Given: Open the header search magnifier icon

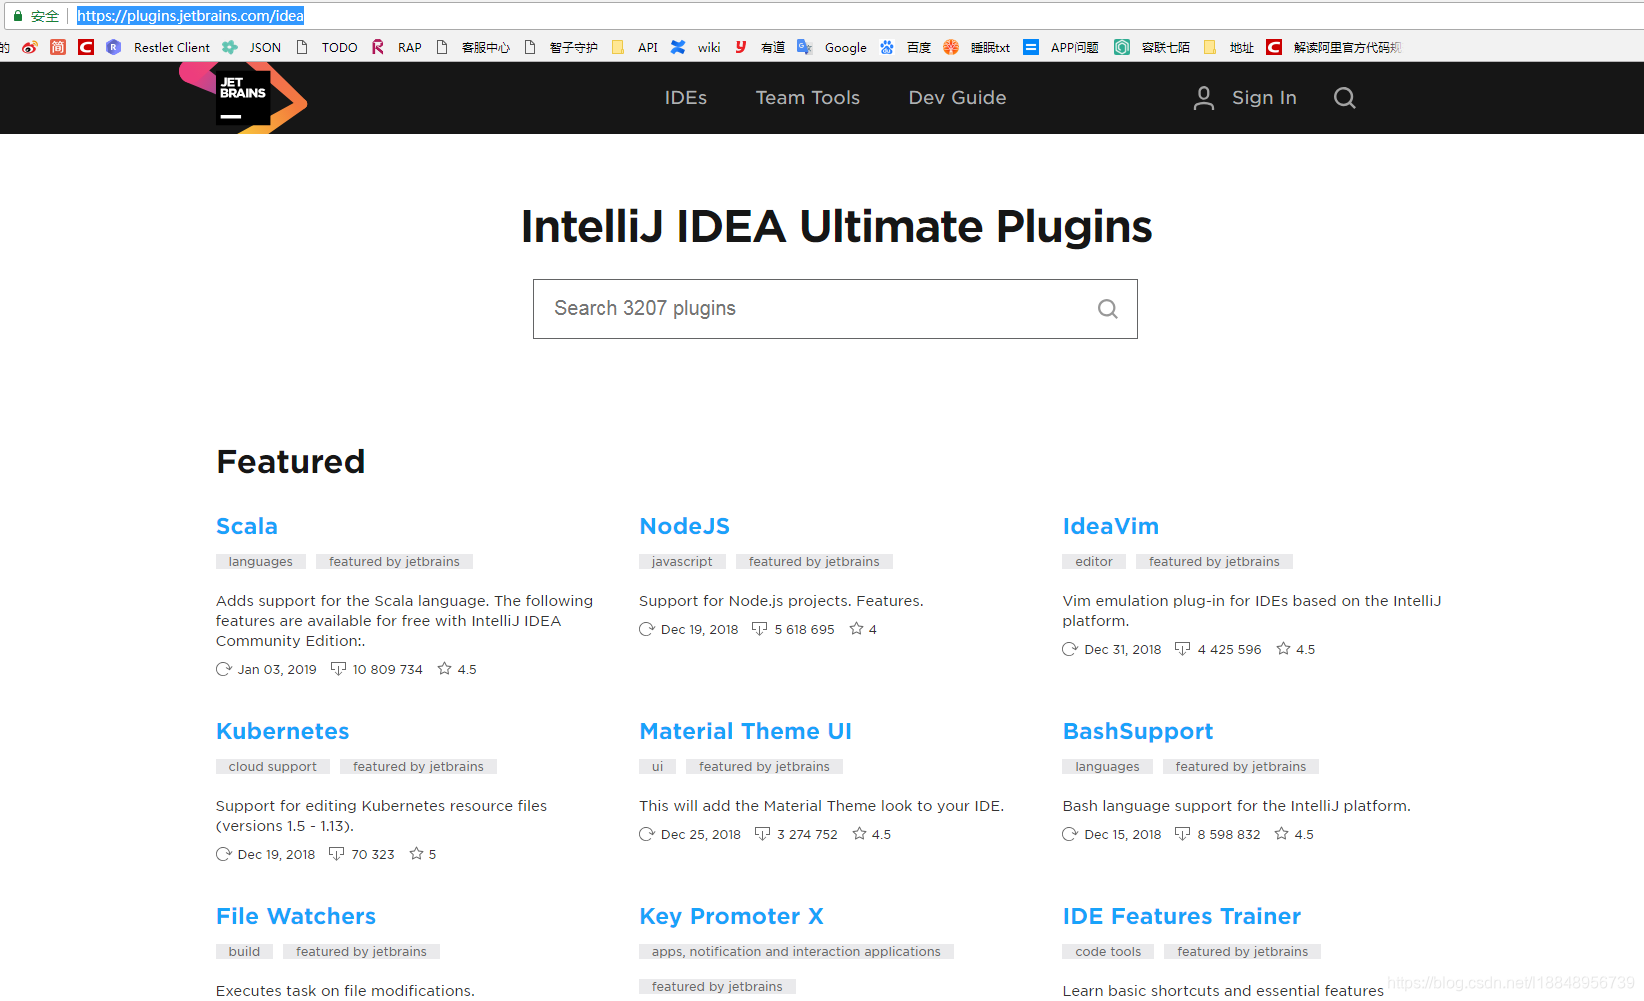Looking at the screenshot, I should [x=1345, y=98].
